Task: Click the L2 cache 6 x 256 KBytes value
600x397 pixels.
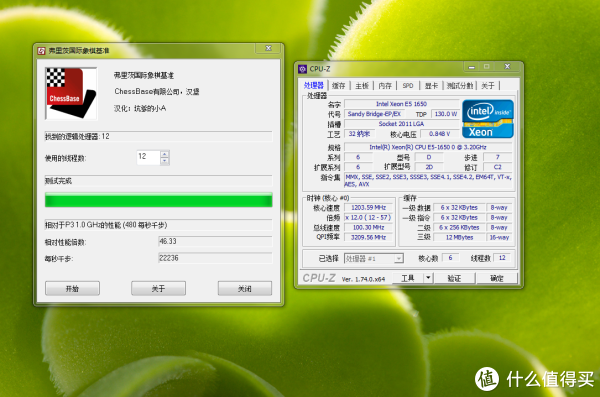Action: pos(459,227)
